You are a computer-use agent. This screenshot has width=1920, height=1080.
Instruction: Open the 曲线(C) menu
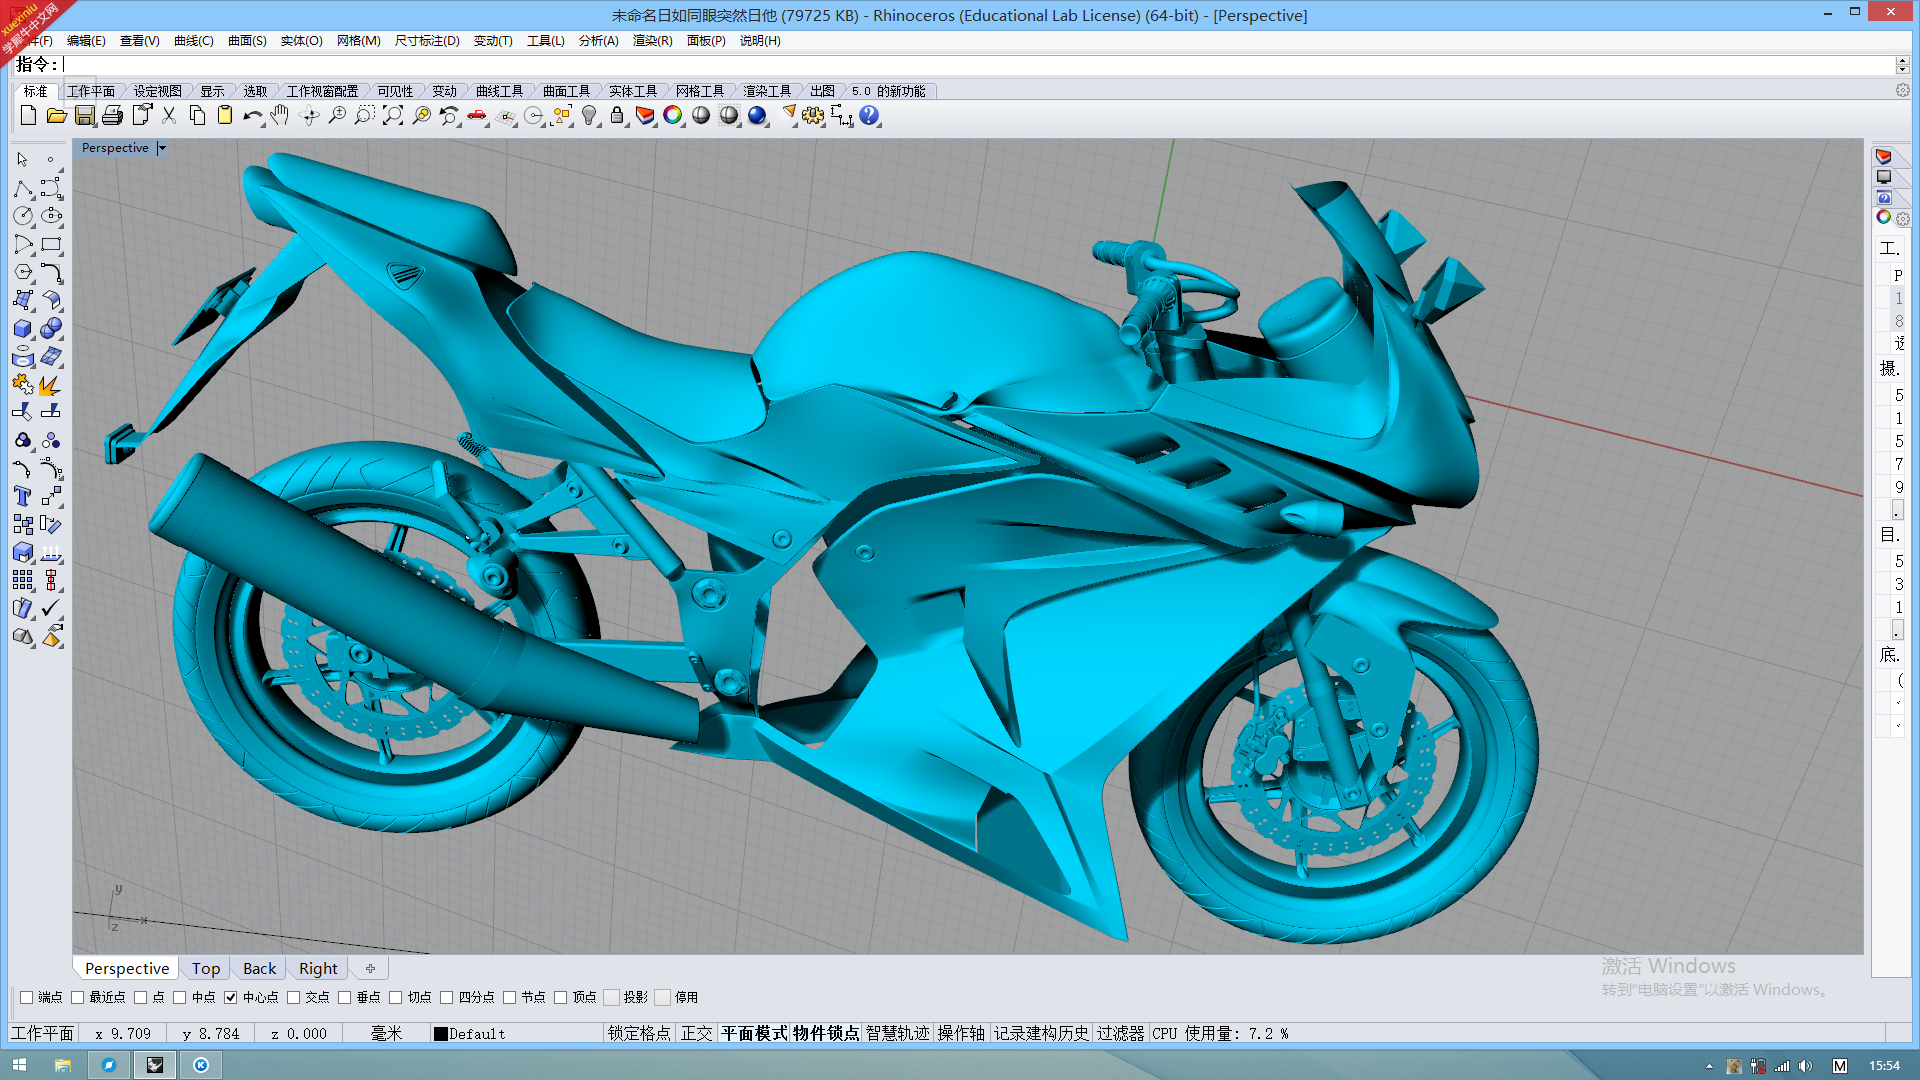[x=194, y=41]
